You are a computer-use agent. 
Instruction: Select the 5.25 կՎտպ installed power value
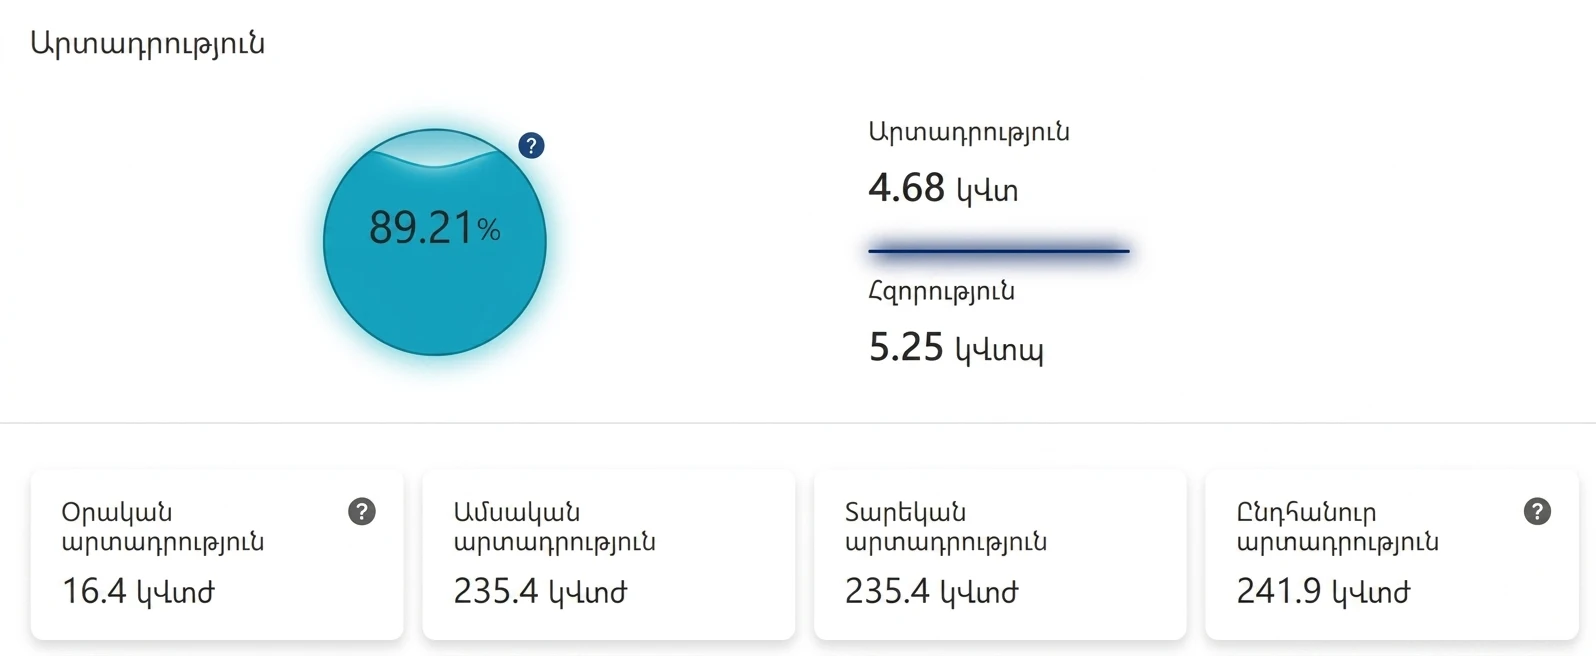point(955,348)
